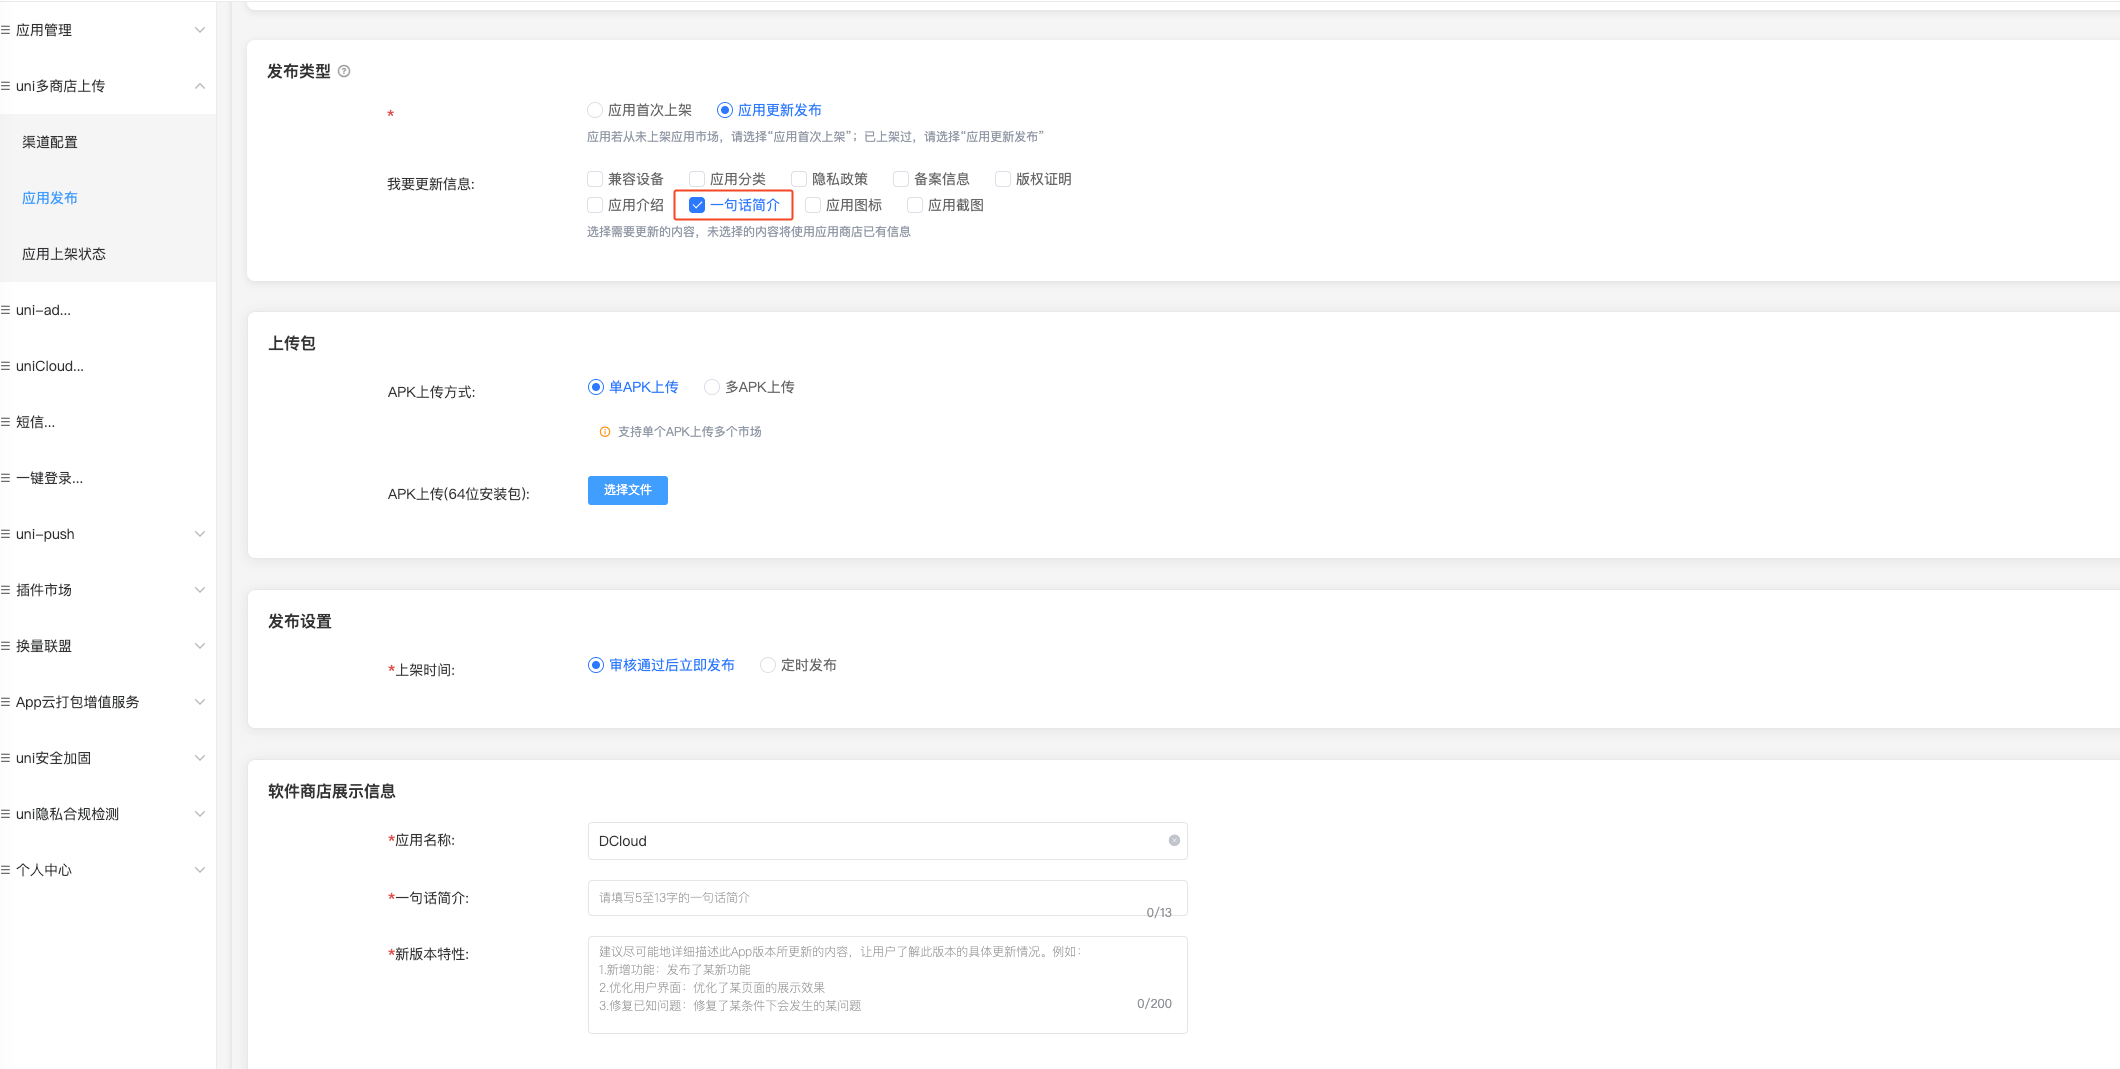The width and height of the screenshot is (2120, 1069).
Task: Click the help icon beside 发布类型
Action: (x=344, y=71)
